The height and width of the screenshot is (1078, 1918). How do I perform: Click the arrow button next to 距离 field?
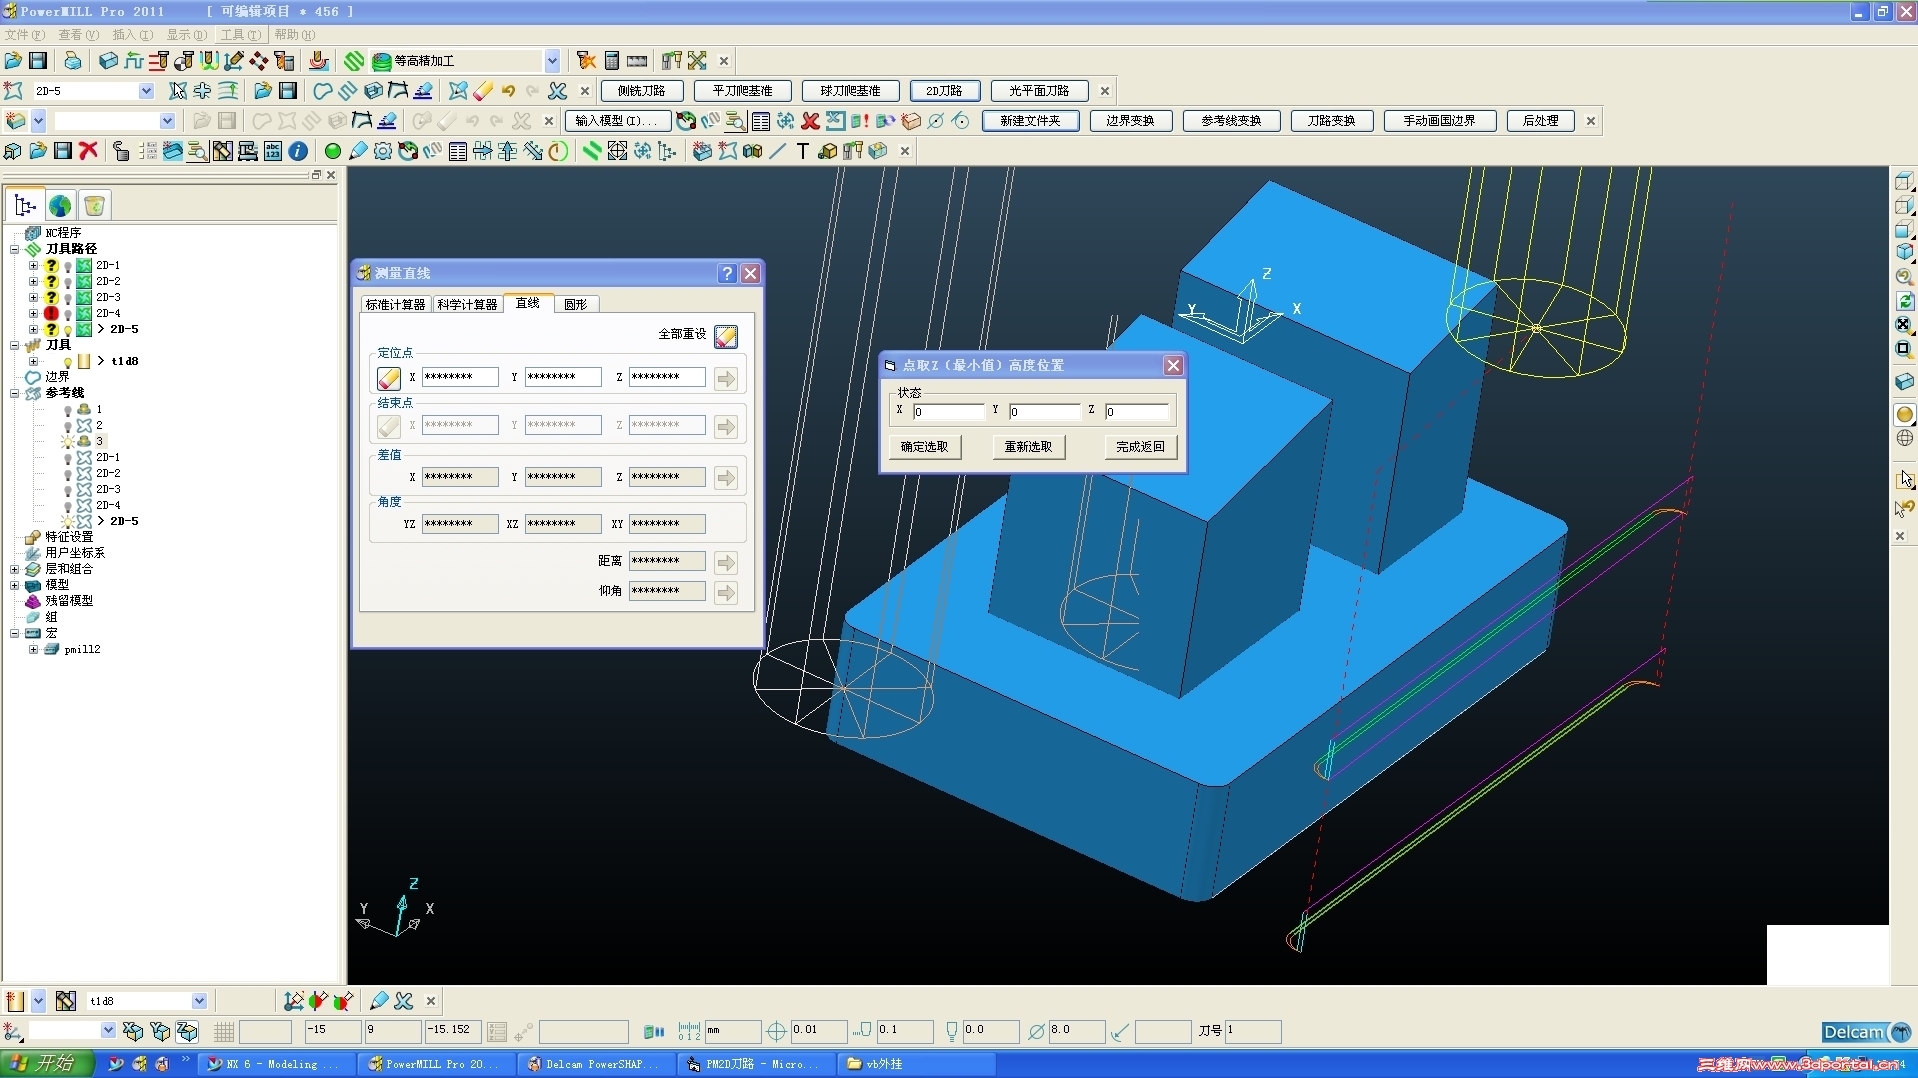click(726, 562)
